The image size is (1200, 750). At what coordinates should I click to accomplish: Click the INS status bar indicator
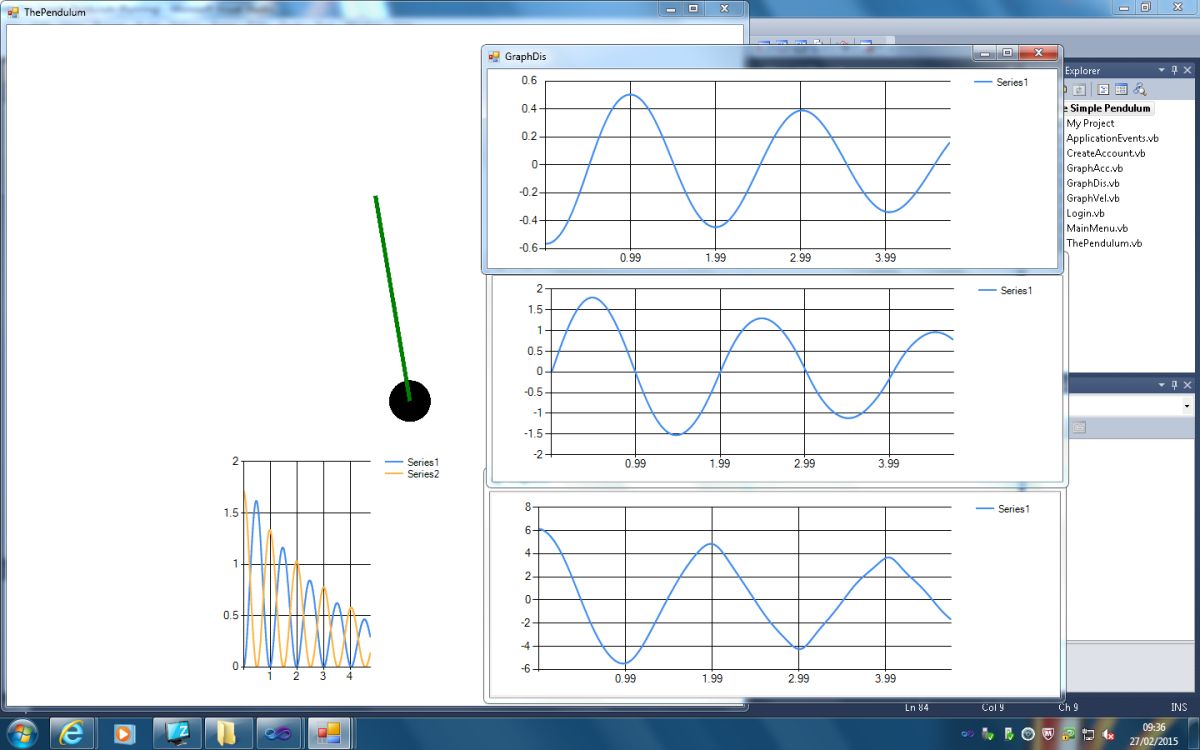pos(1178,707)
